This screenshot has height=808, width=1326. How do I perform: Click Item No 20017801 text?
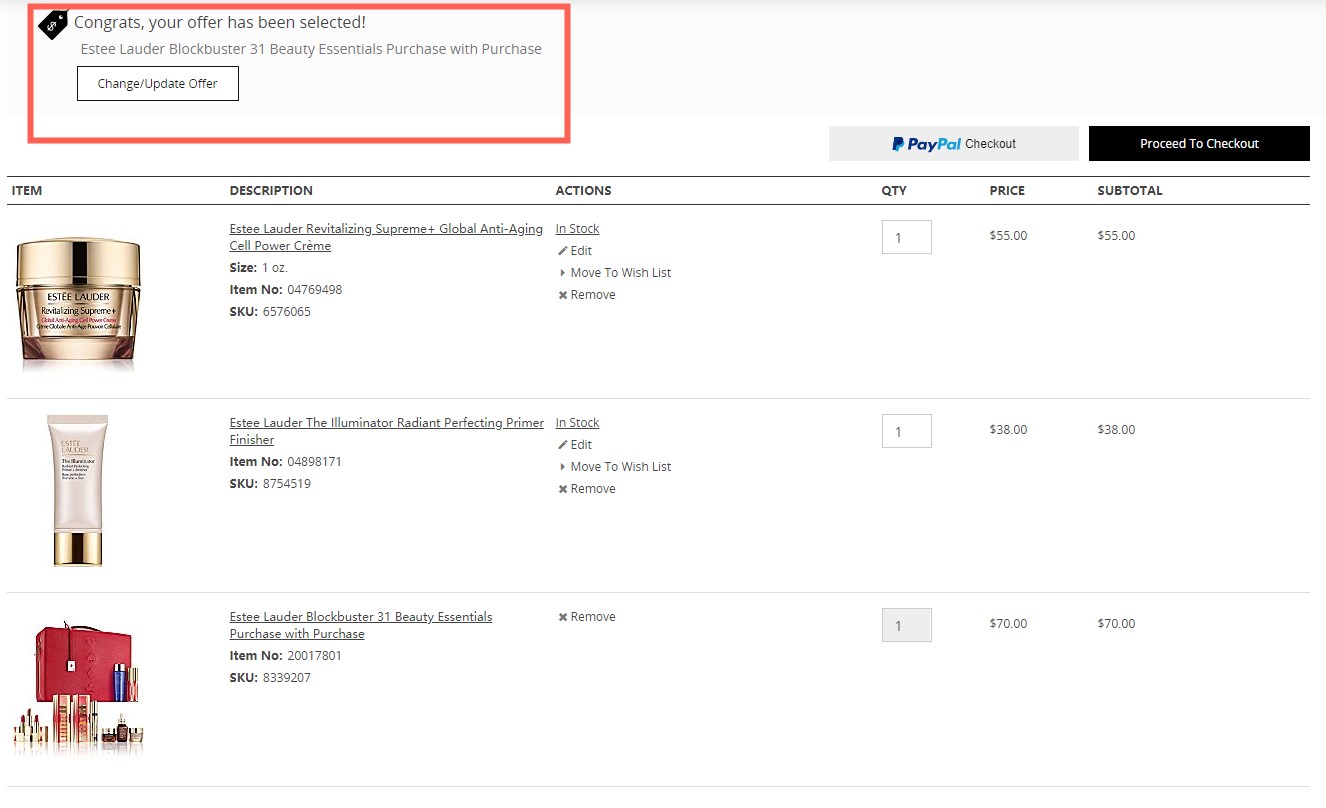tap(286, 656)
